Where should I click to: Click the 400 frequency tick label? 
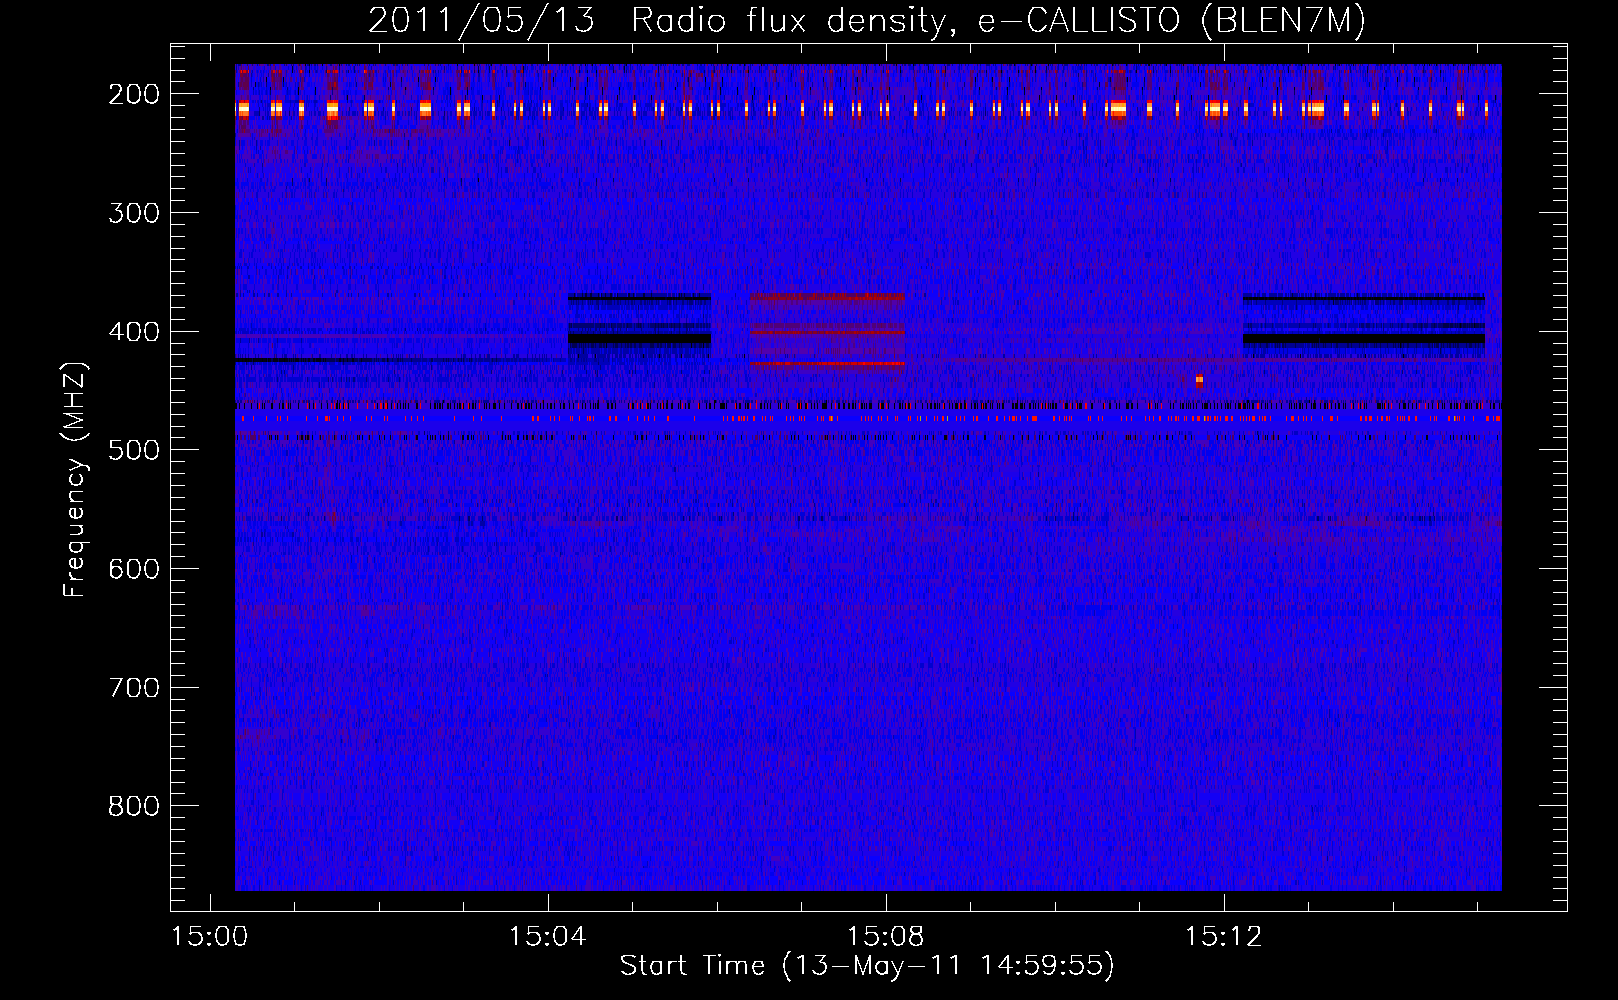[134, 332]
